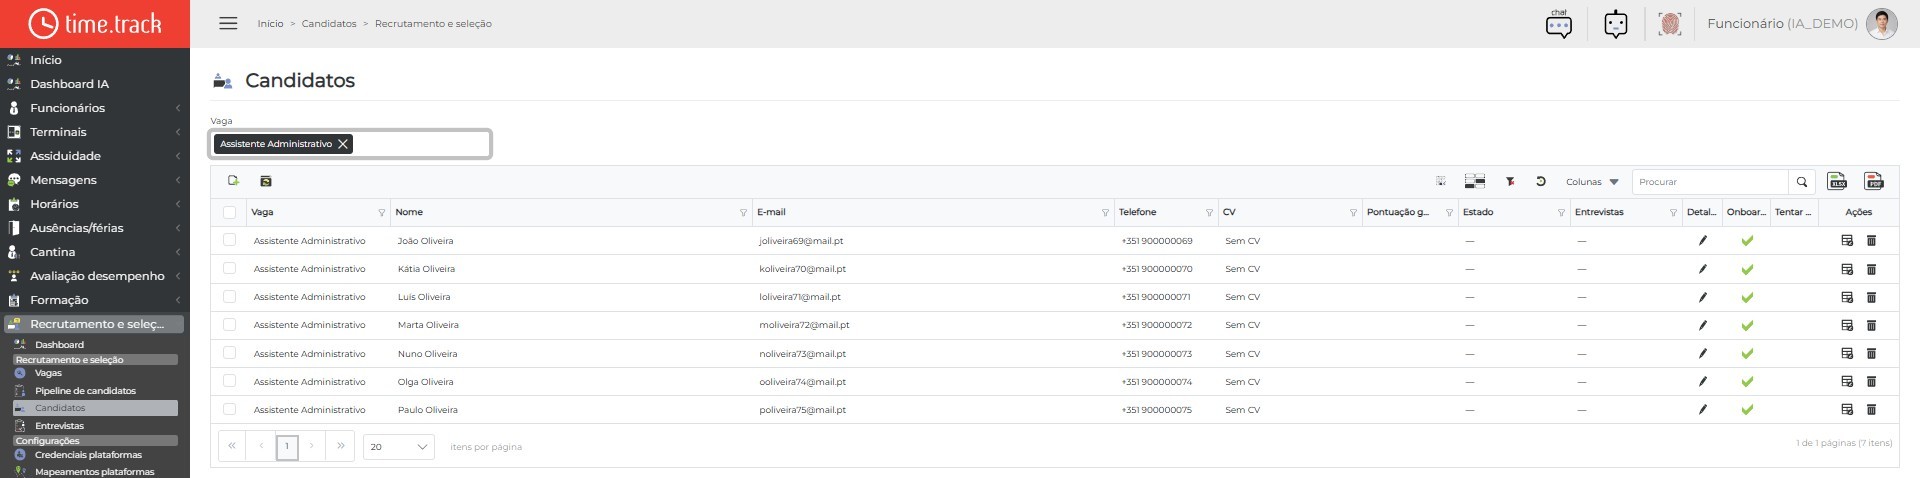The image size is (1920, 478).
Task: Click the Candidatos breadcrumb link
Action: click(329, 24)
